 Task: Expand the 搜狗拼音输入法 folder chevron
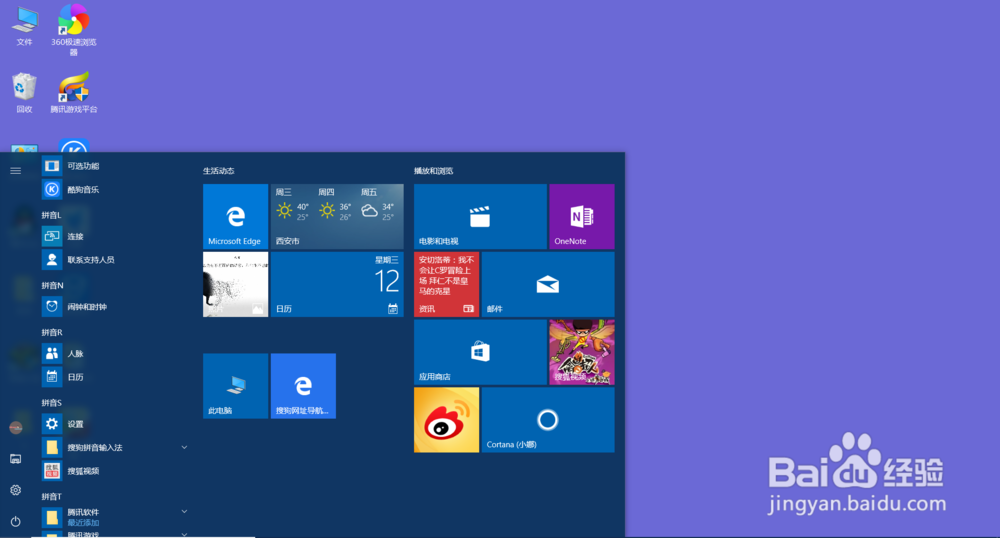[x=184, y=447]
